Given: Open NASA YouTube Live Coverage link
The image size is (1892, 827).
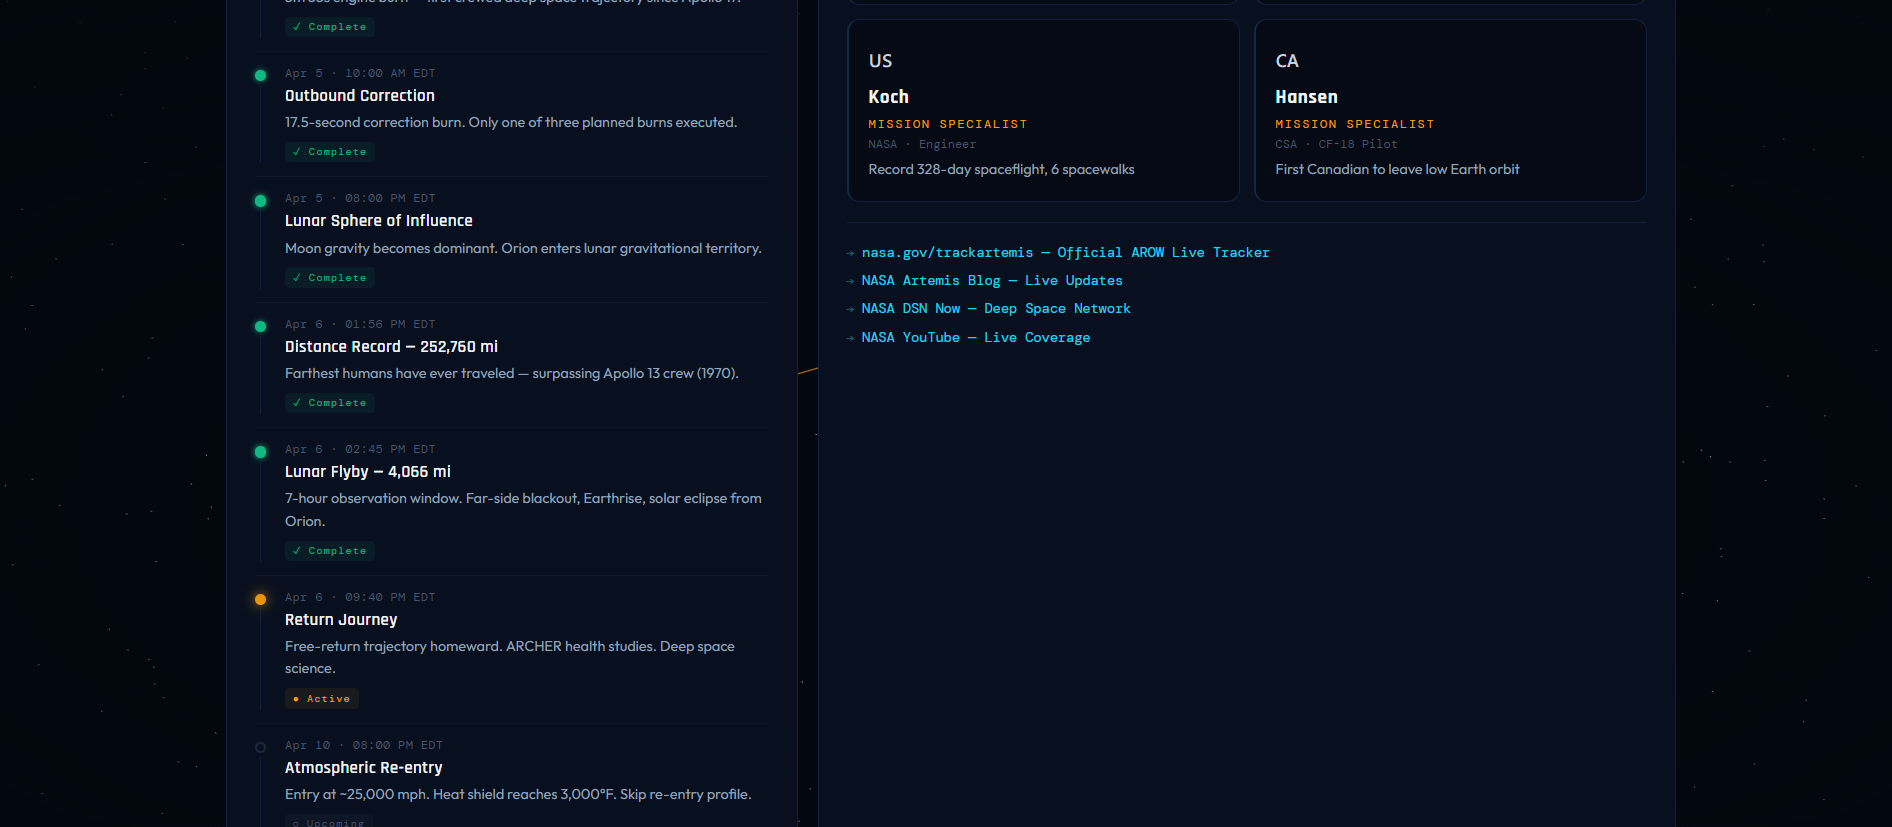Looking at the screenshot, I should [976, 338].
